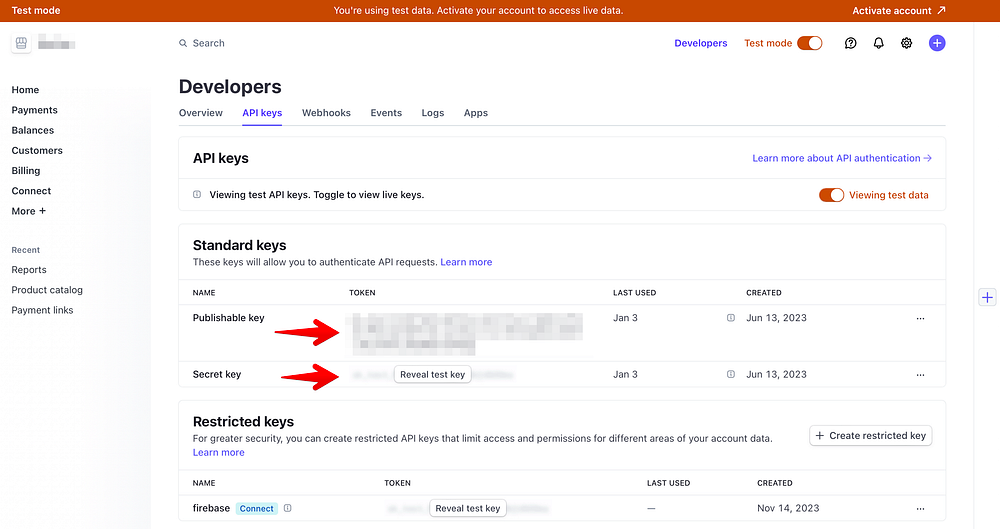Click info icon next to Secret key created date
The image size is (1000, 529).
[x=731, y=375]
